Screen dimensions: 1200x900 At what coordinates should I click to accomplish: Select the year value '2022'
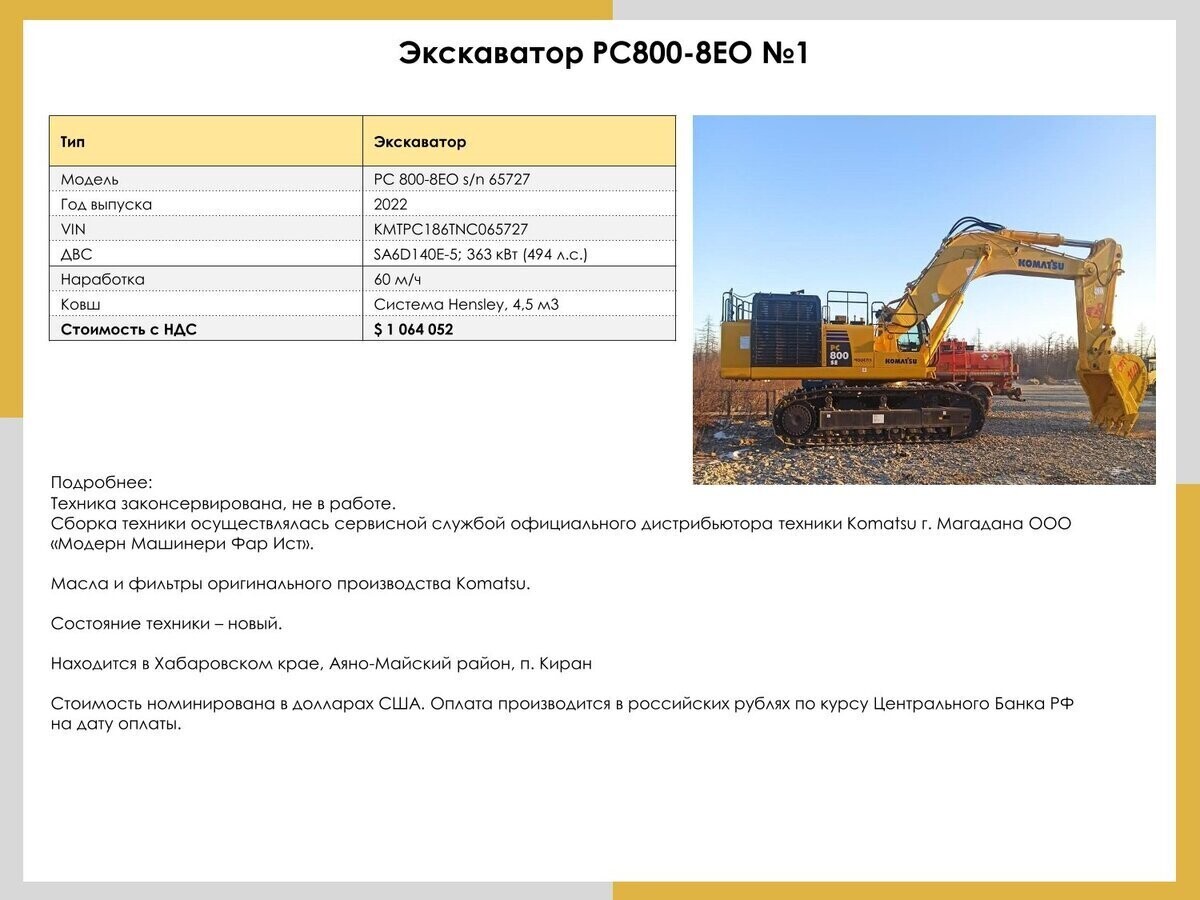coord(391,204)
